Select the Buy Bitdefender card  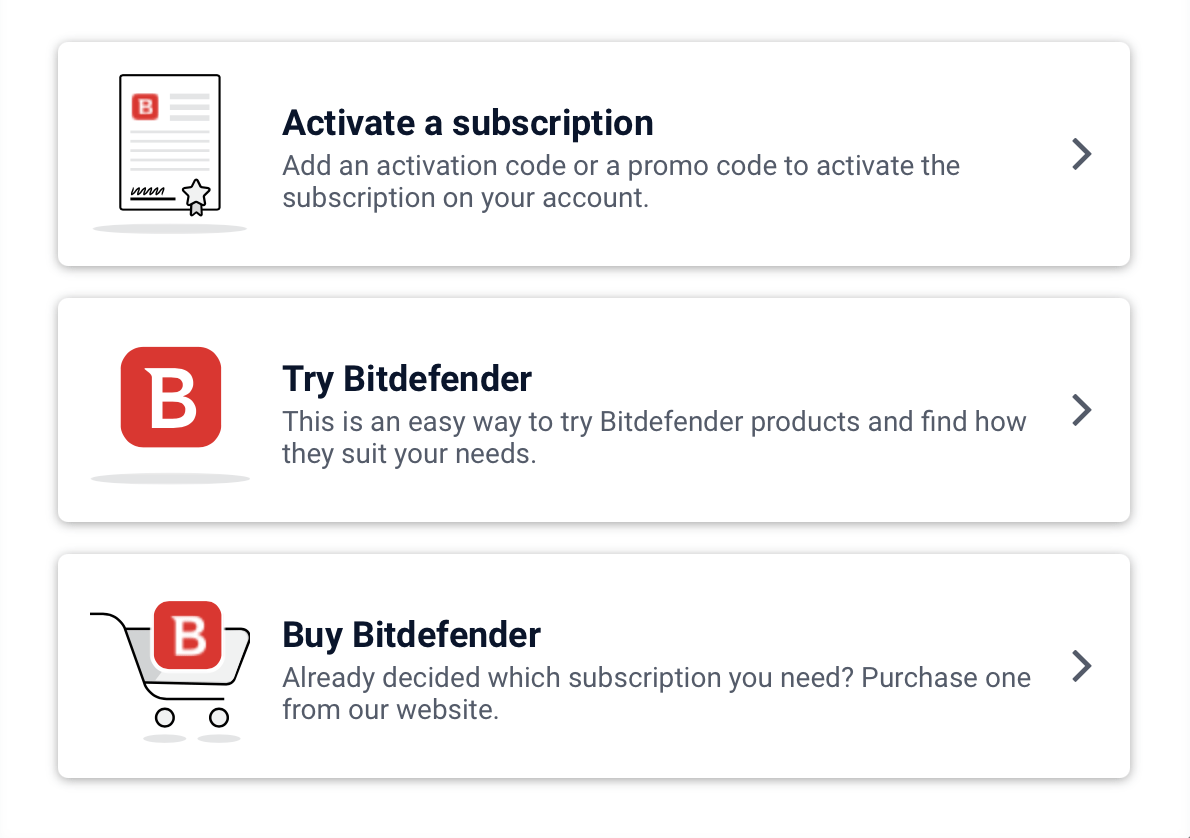click(x=594, y=666)
